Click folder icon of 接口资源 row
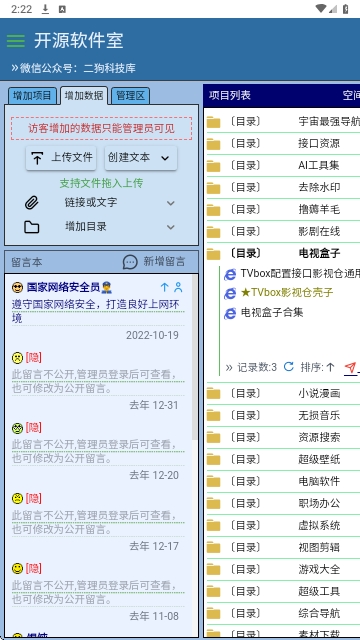360x640 pixels. point(213,144)
